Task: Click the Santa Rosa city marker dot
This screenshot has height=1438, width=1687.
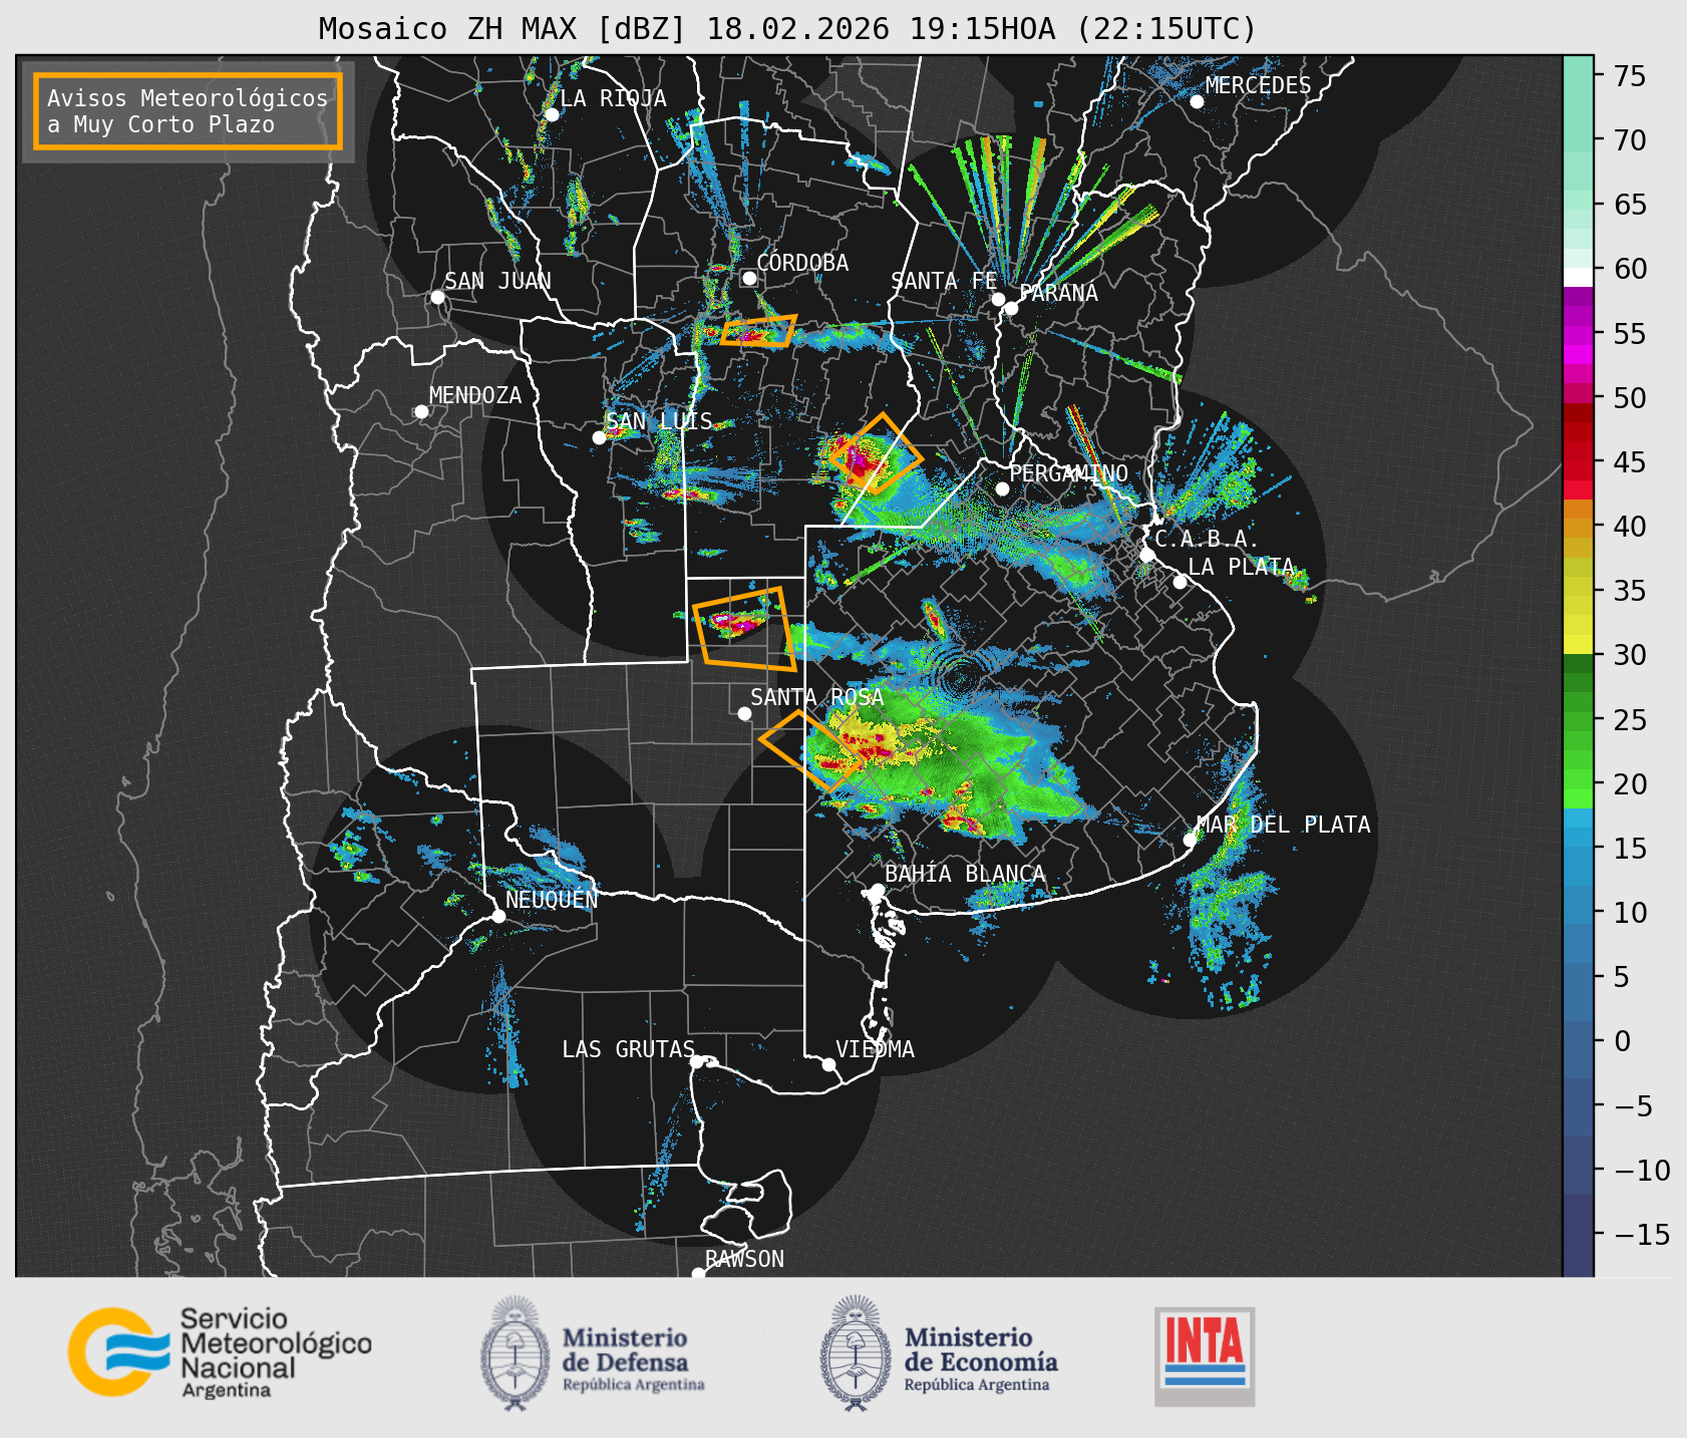Action: [744, 713]
